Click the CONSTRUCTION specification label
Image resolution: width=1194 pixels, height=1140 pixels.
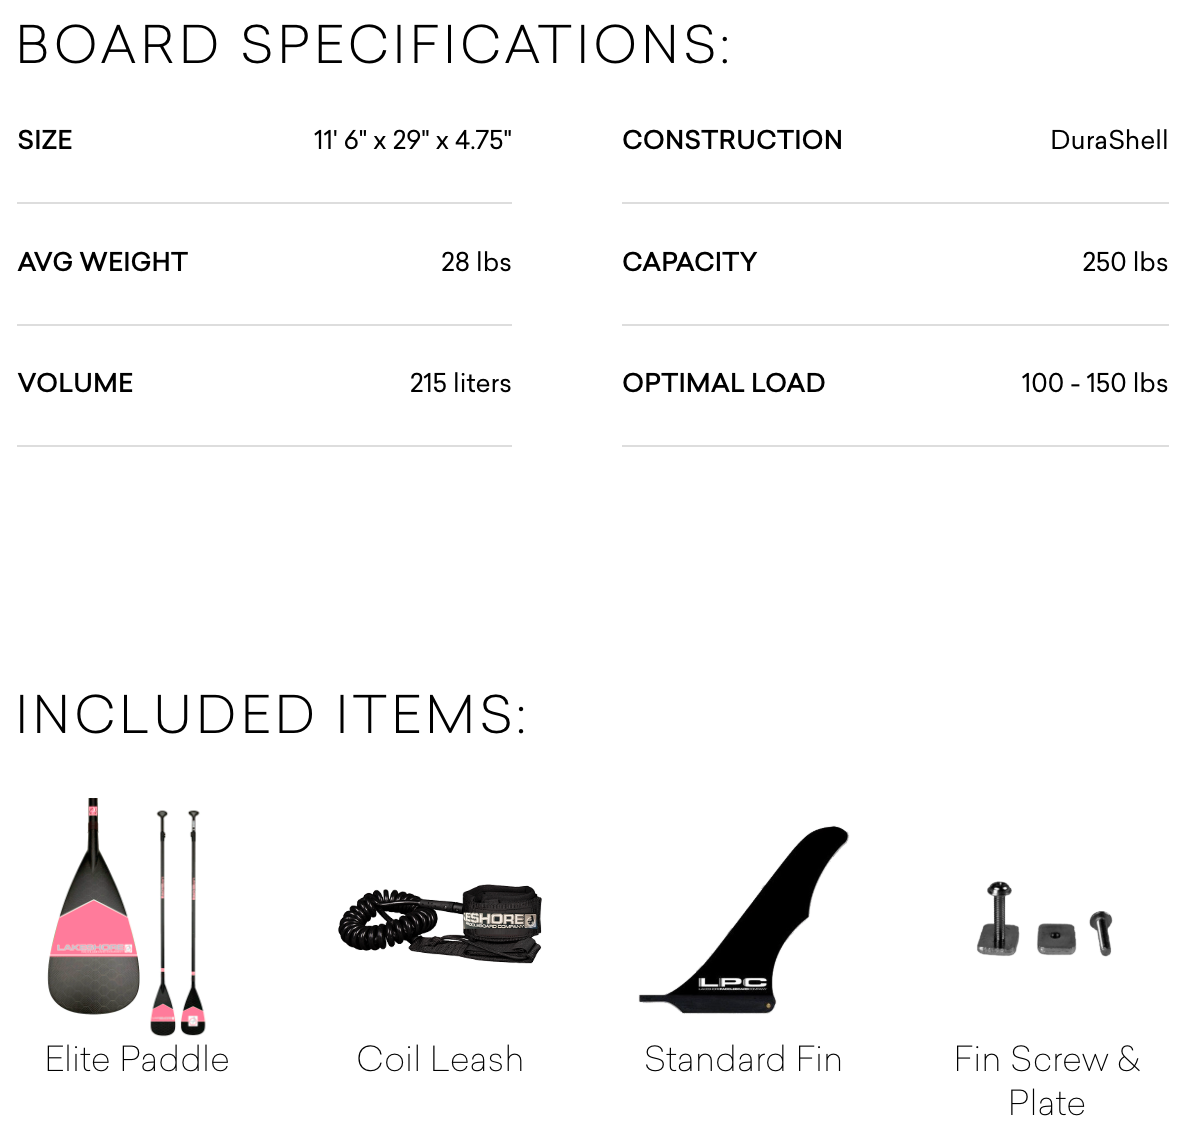pos(732,140)
